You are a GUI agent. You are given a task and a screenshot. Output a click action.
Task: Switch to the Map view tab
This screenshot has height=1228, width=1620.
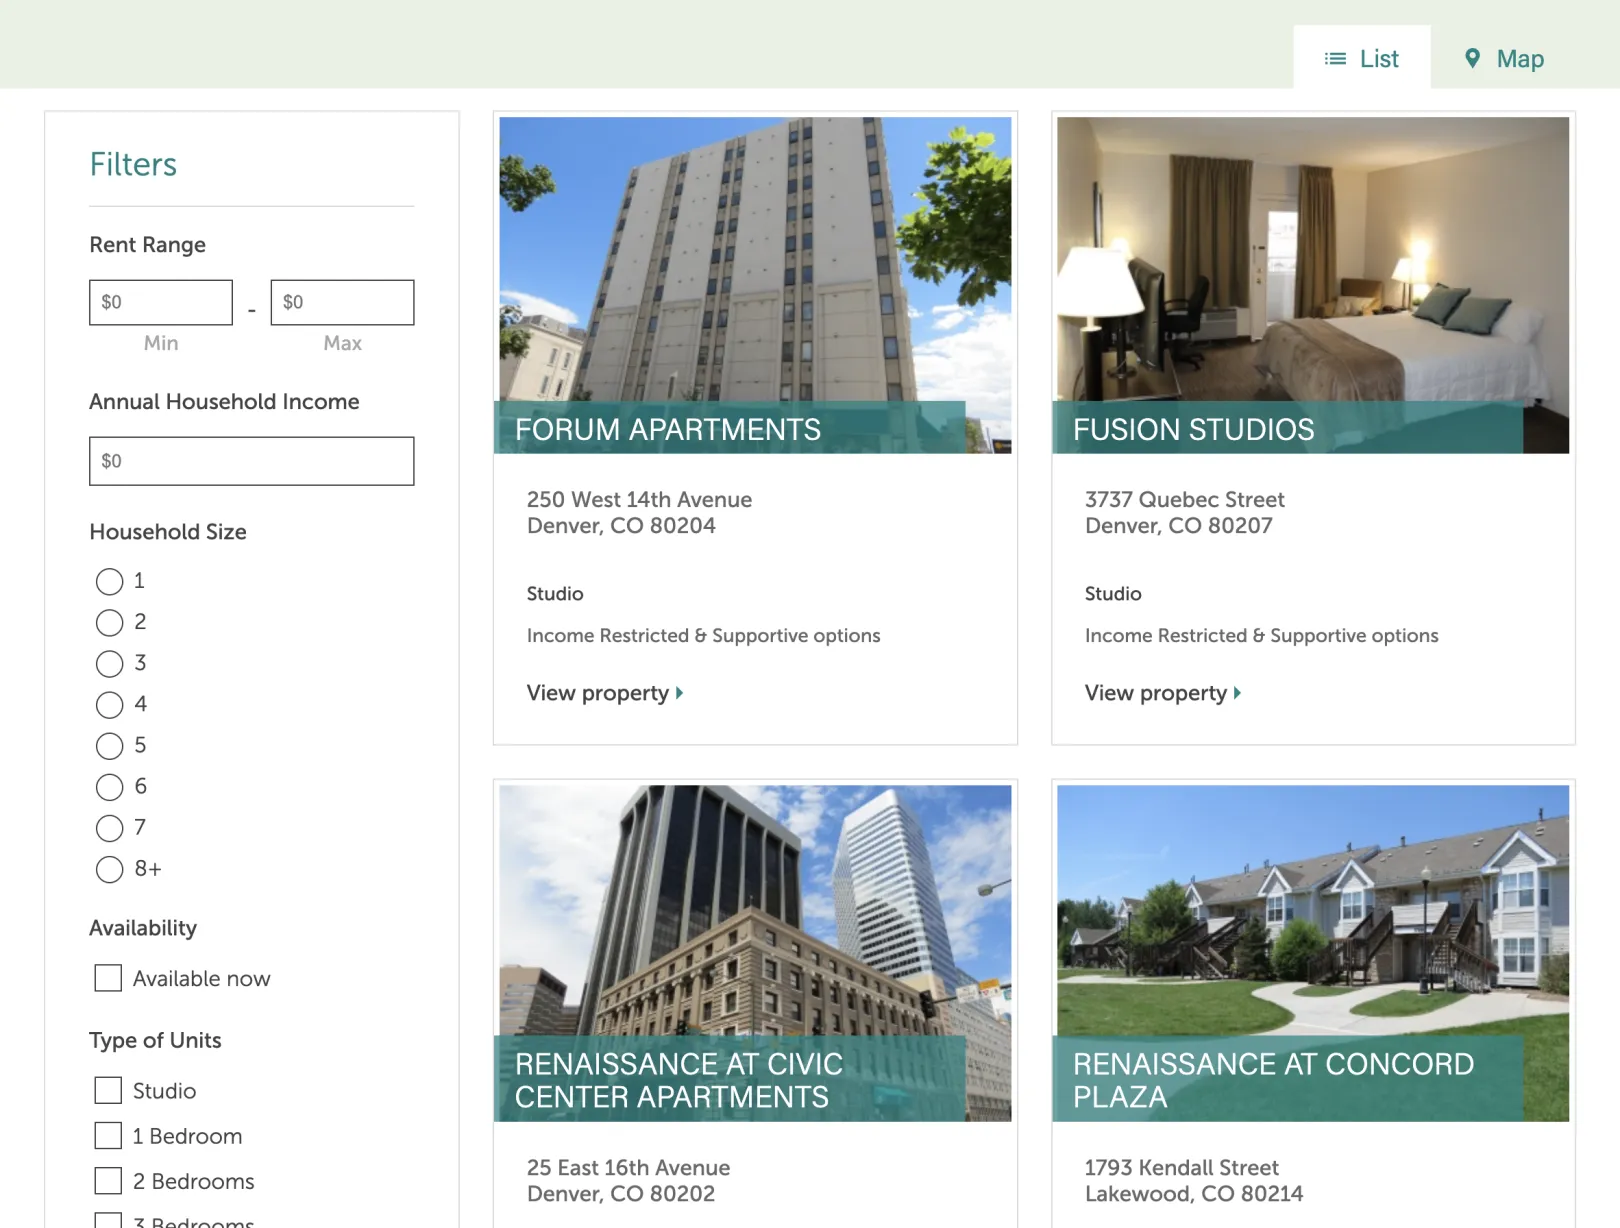(1504, 59)
